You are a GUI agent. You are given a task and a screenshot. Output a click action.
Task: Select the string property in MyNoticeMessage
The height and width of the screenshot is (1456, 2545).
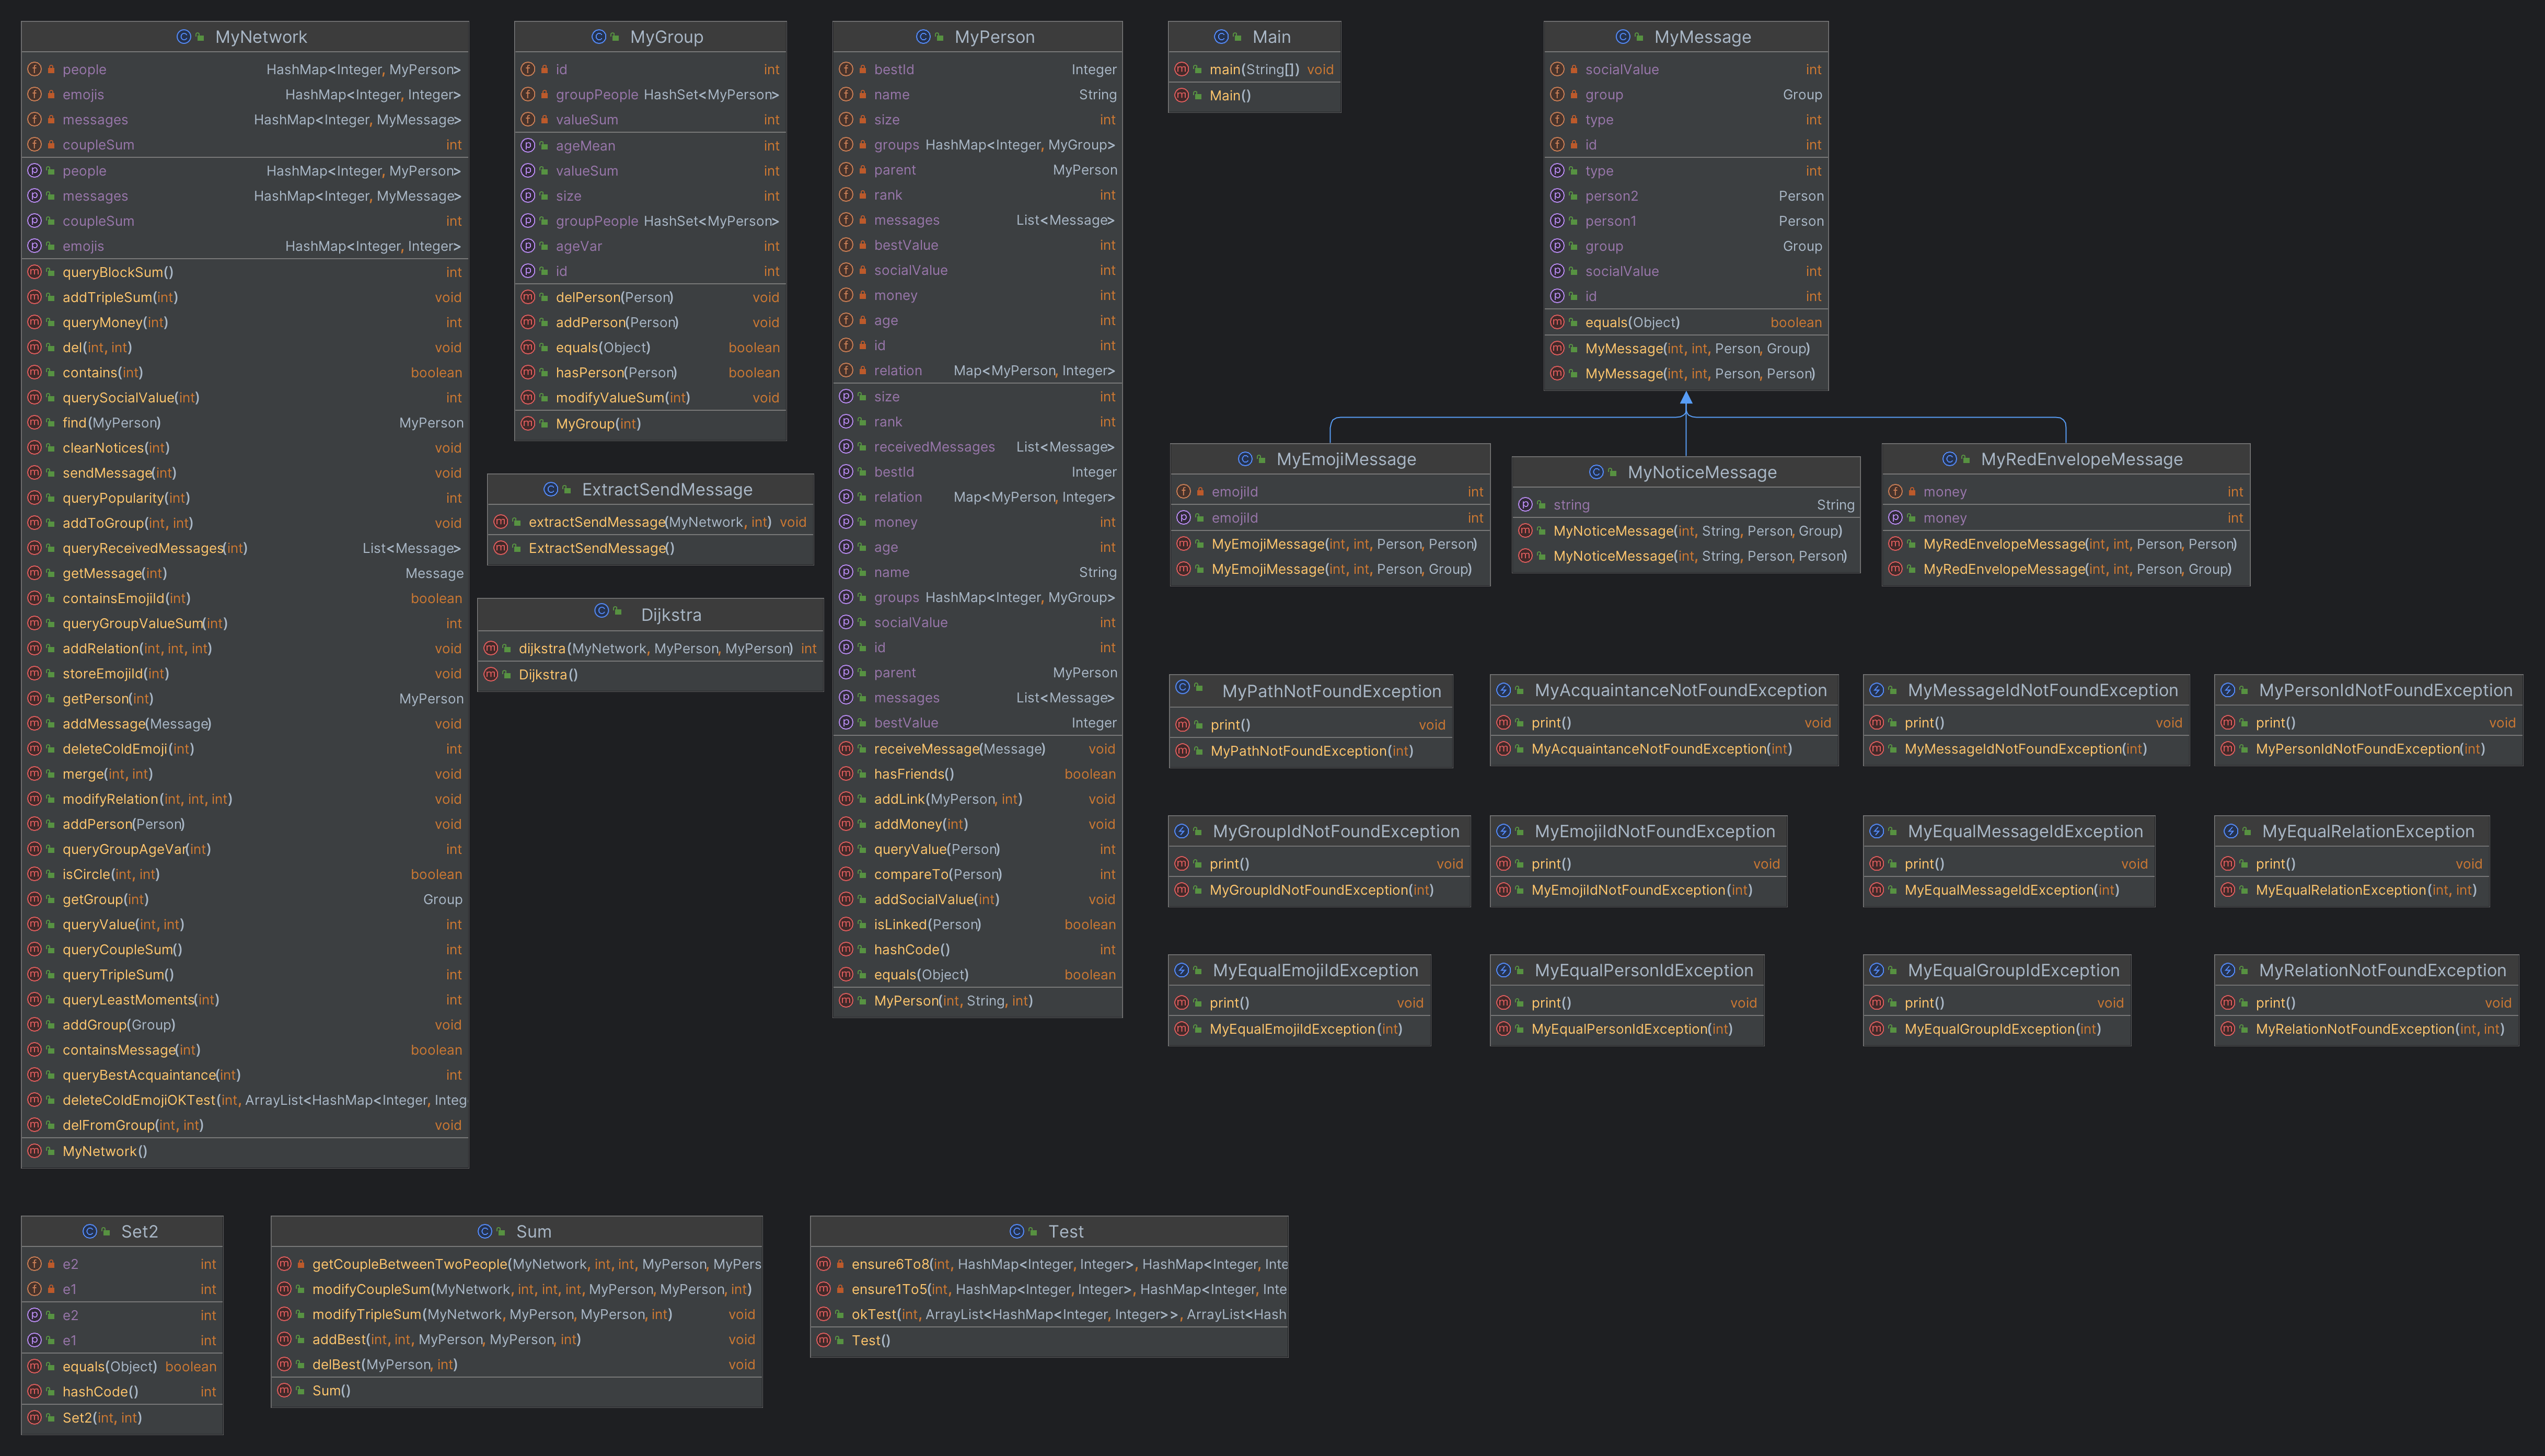click(1571, 505)
